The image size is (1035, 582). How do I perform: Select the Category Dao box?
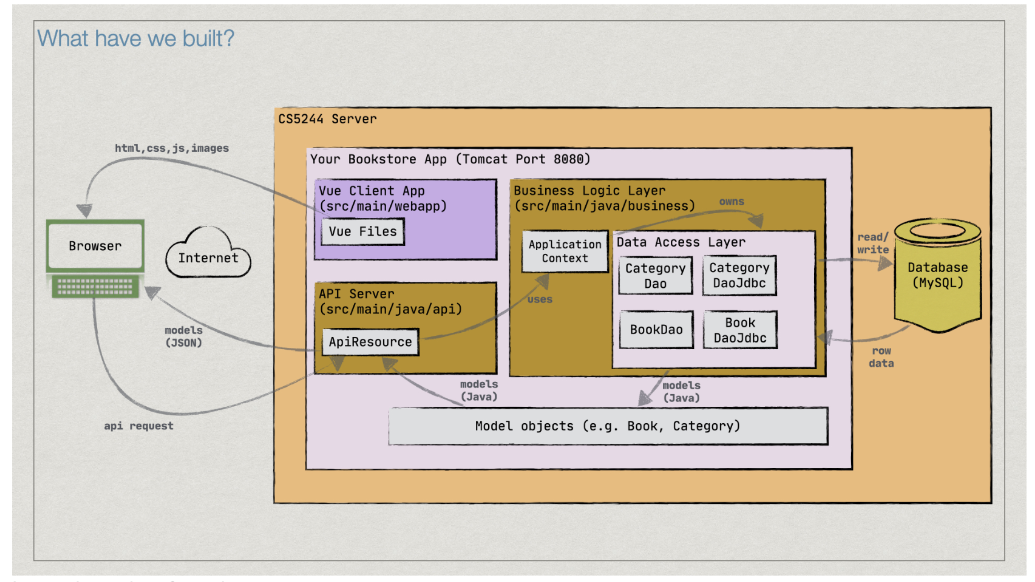pyautogui.click(x=655, y=276)
